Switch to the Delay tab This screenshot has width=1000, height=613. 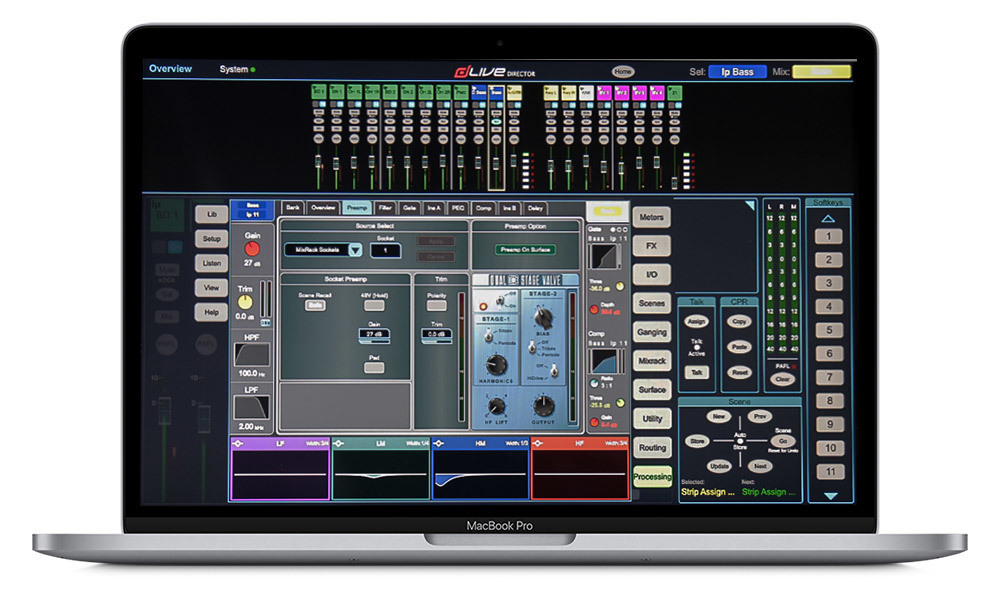pos(534,208)
